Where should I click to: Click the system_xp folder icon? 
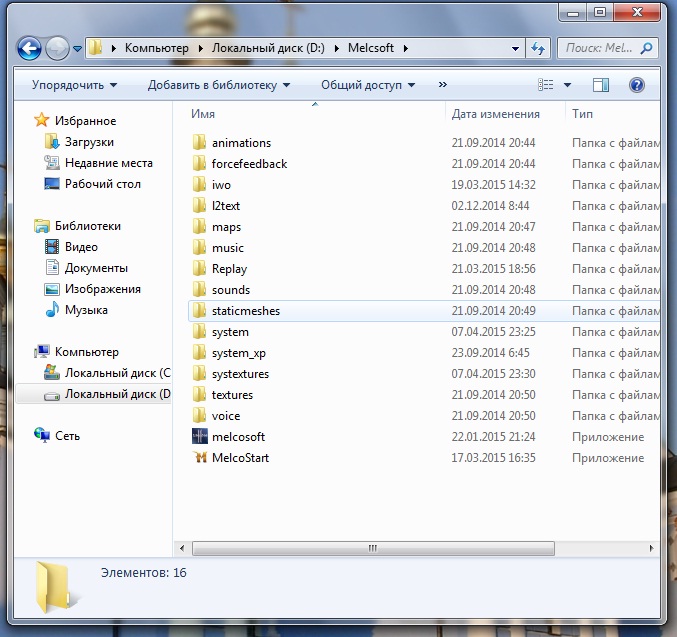pos(199,352)
